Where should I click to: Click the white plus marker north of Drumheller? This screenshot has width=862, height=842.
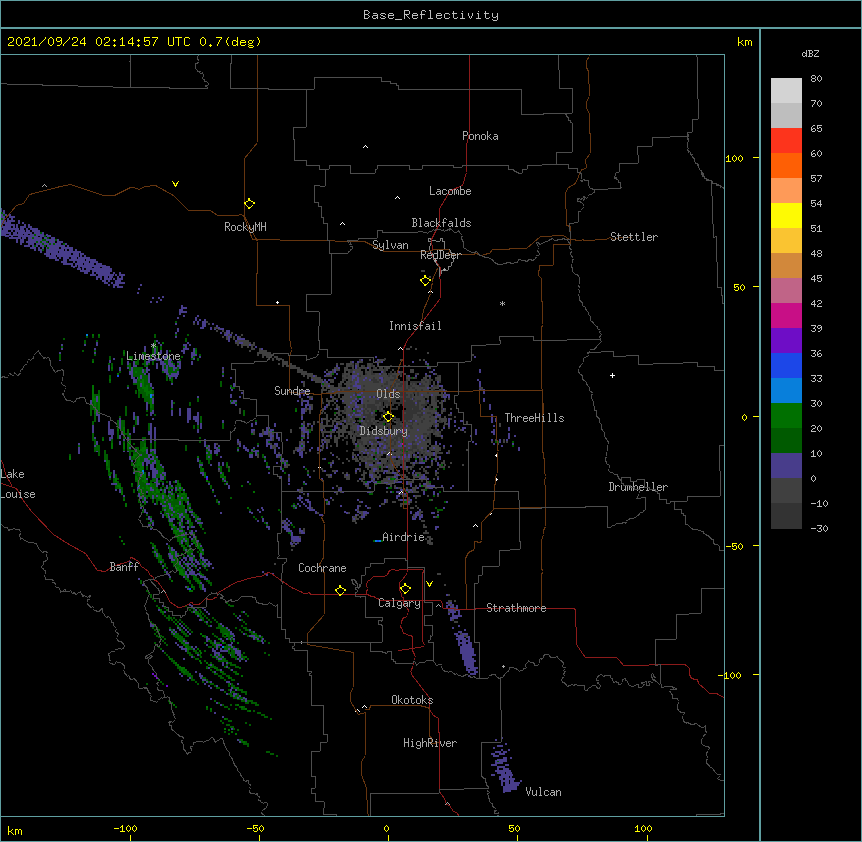pos(612,375)
